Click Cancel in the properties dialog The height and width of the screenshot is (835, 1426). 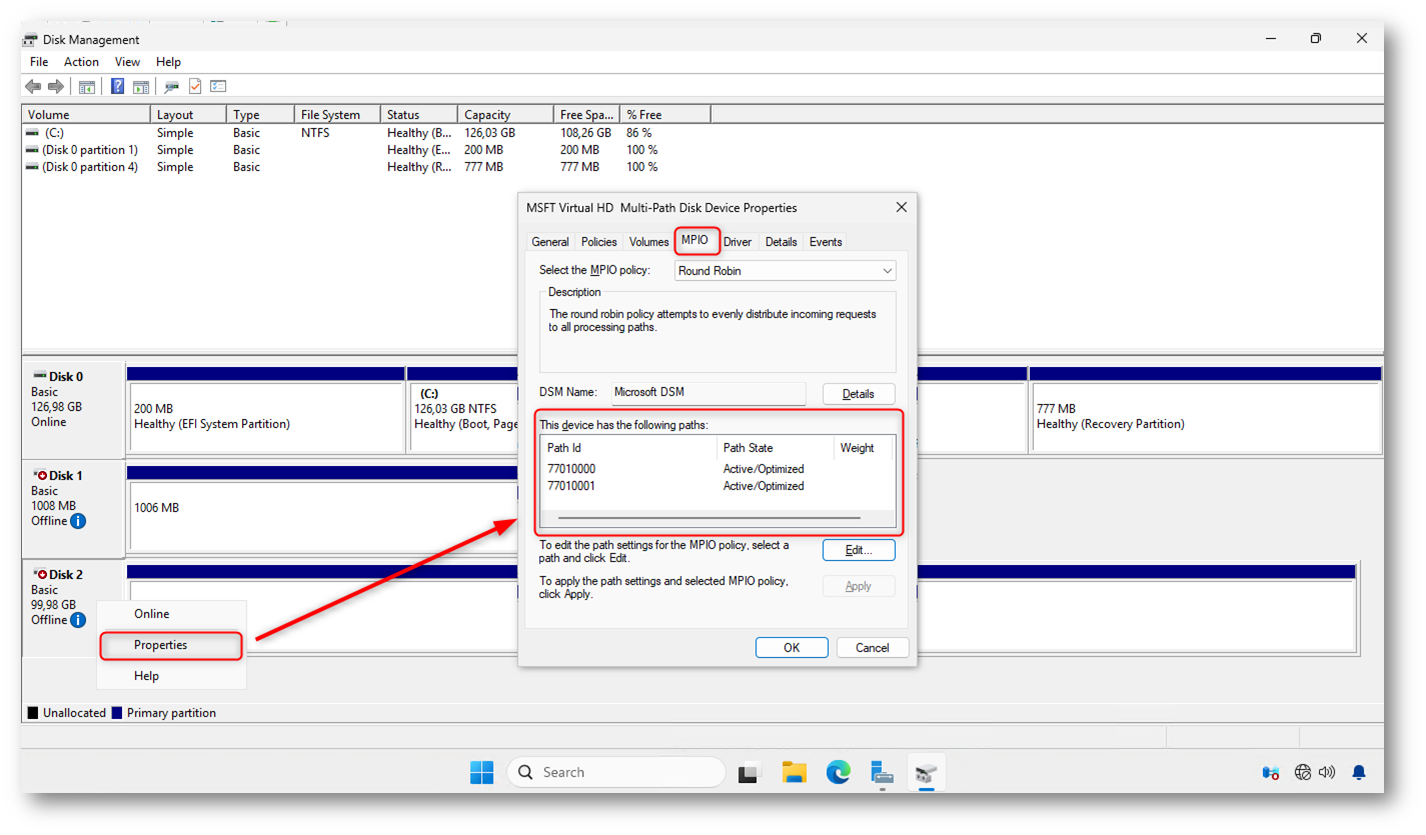[873, 648]
